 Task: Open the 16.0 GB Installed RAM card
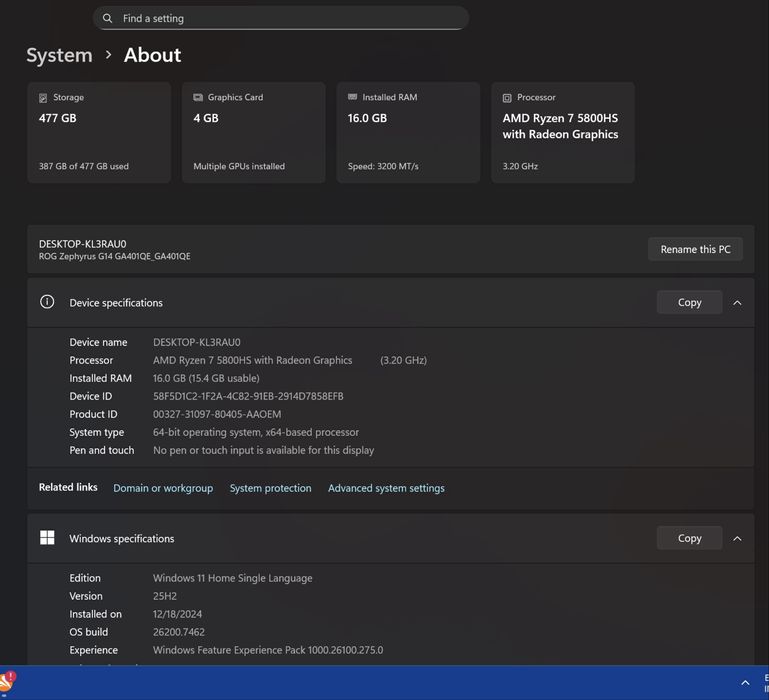point(408,132)
